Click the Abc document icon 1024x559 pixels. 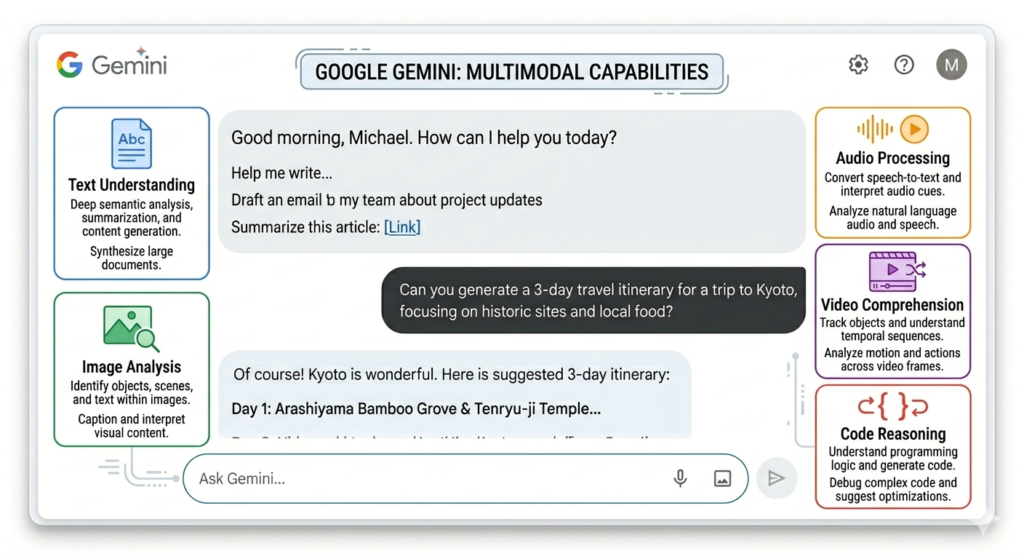131,144
